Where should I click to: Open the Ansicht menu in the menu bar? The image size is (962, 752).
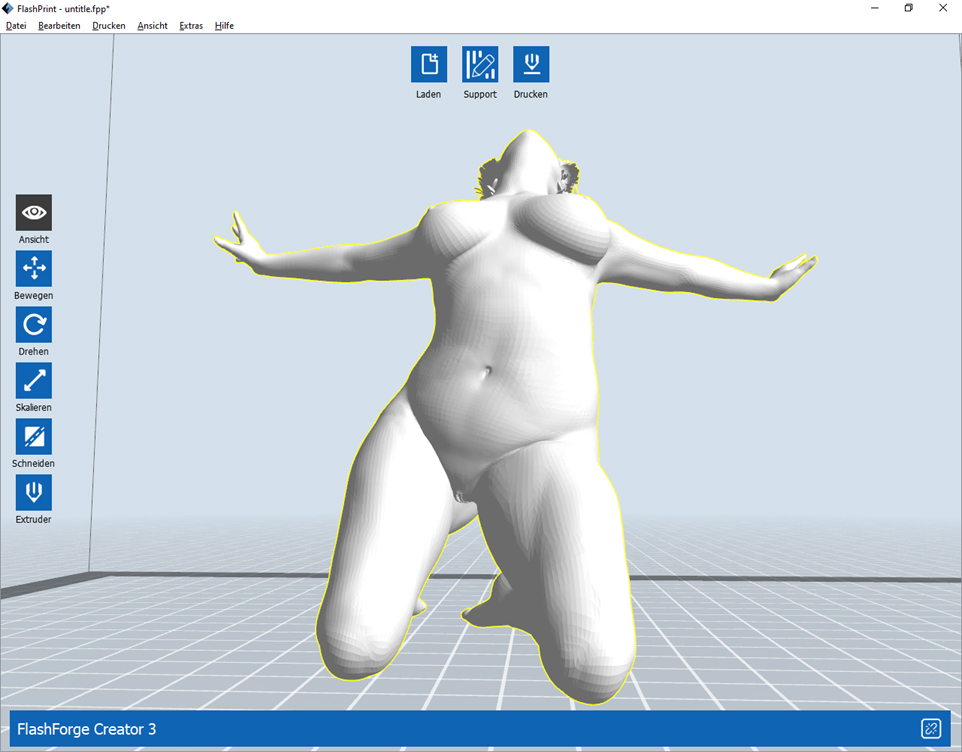(x=152, y=26)
